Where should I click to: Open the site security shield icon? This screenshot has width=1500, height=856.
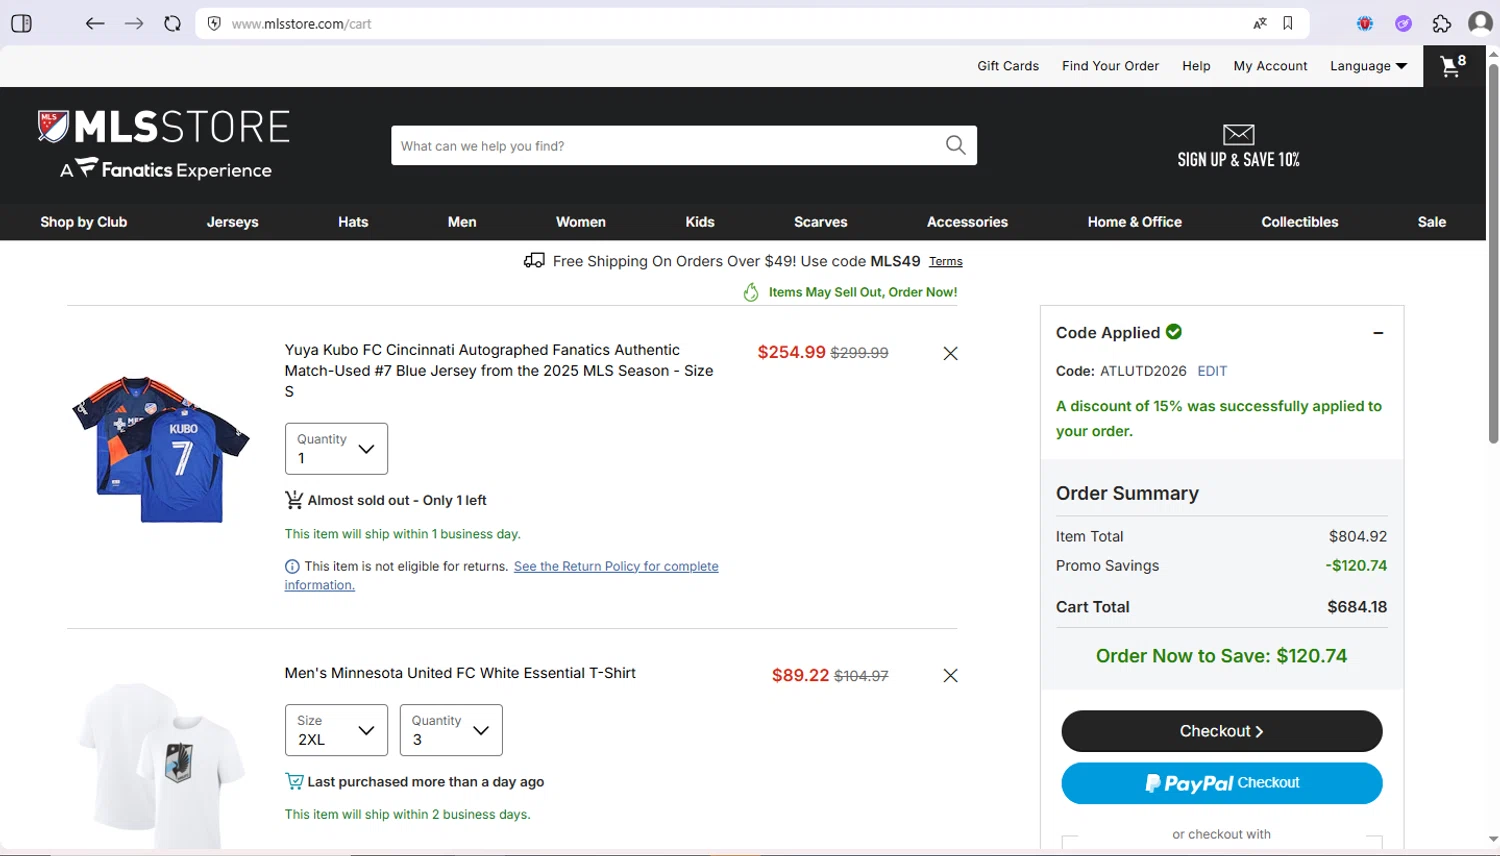[214, 23]
